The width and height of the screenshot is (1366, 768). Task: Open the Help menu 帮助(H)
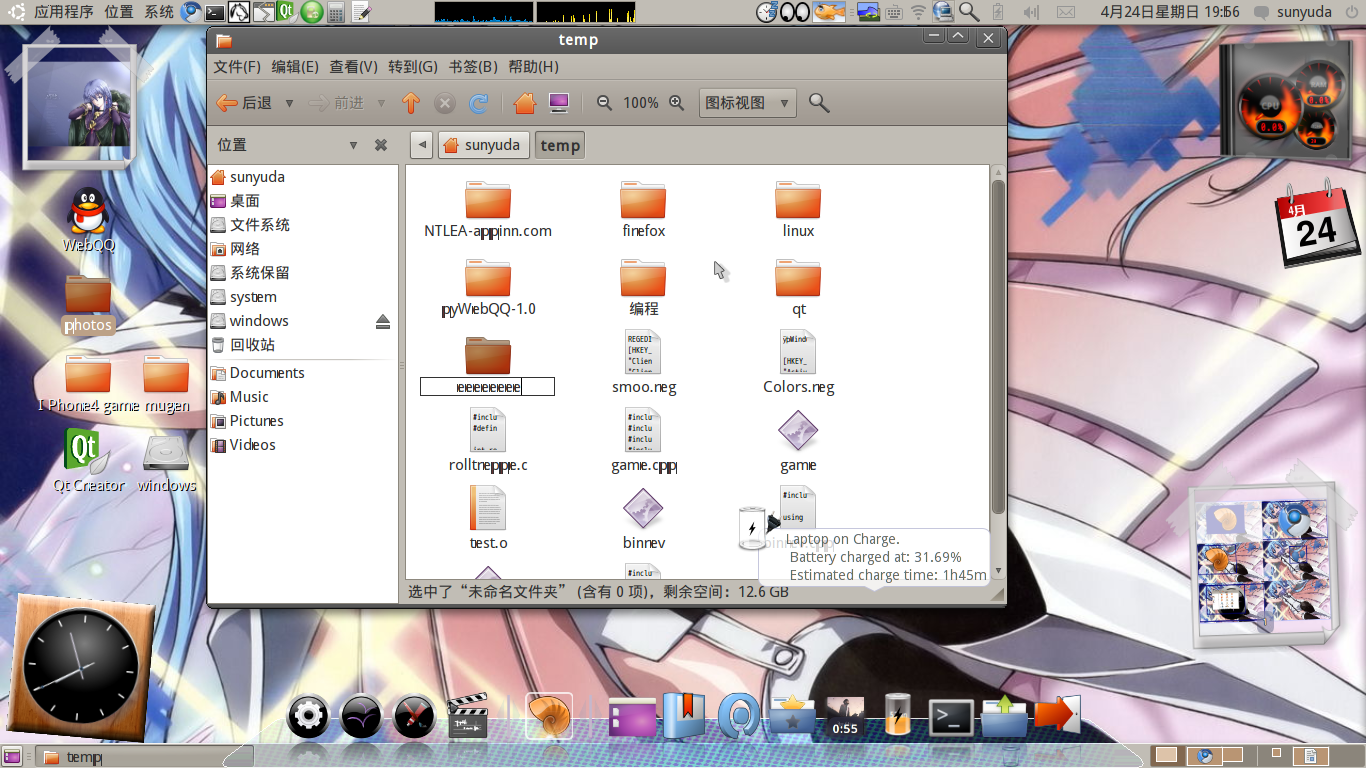tap(533, 66)
